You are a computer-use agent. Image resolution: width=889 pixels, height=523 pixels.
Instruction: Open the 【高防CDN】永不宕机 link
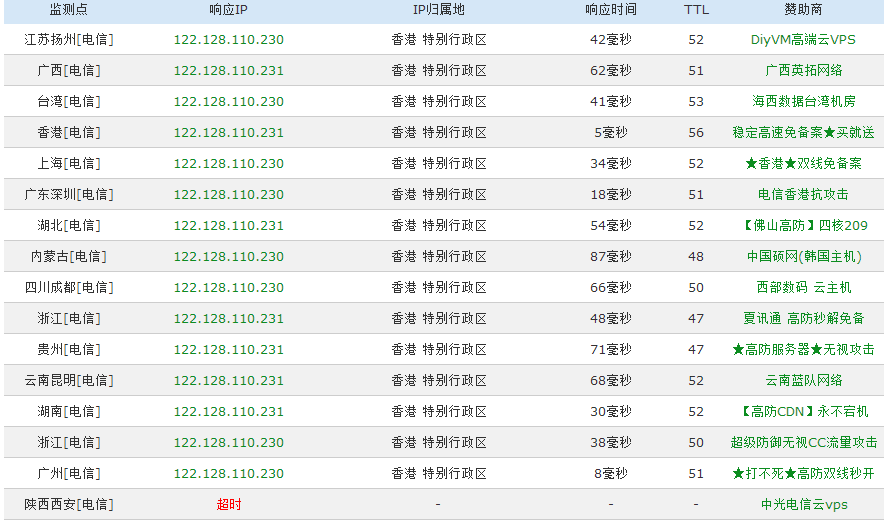point(803,412)
